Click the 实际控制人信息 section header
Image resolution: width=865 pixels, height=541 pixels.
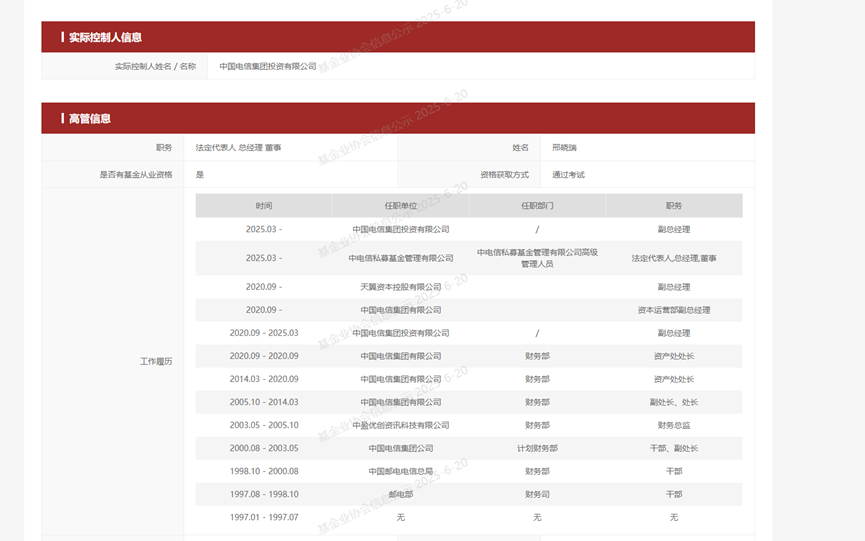(x=398, y=37)
